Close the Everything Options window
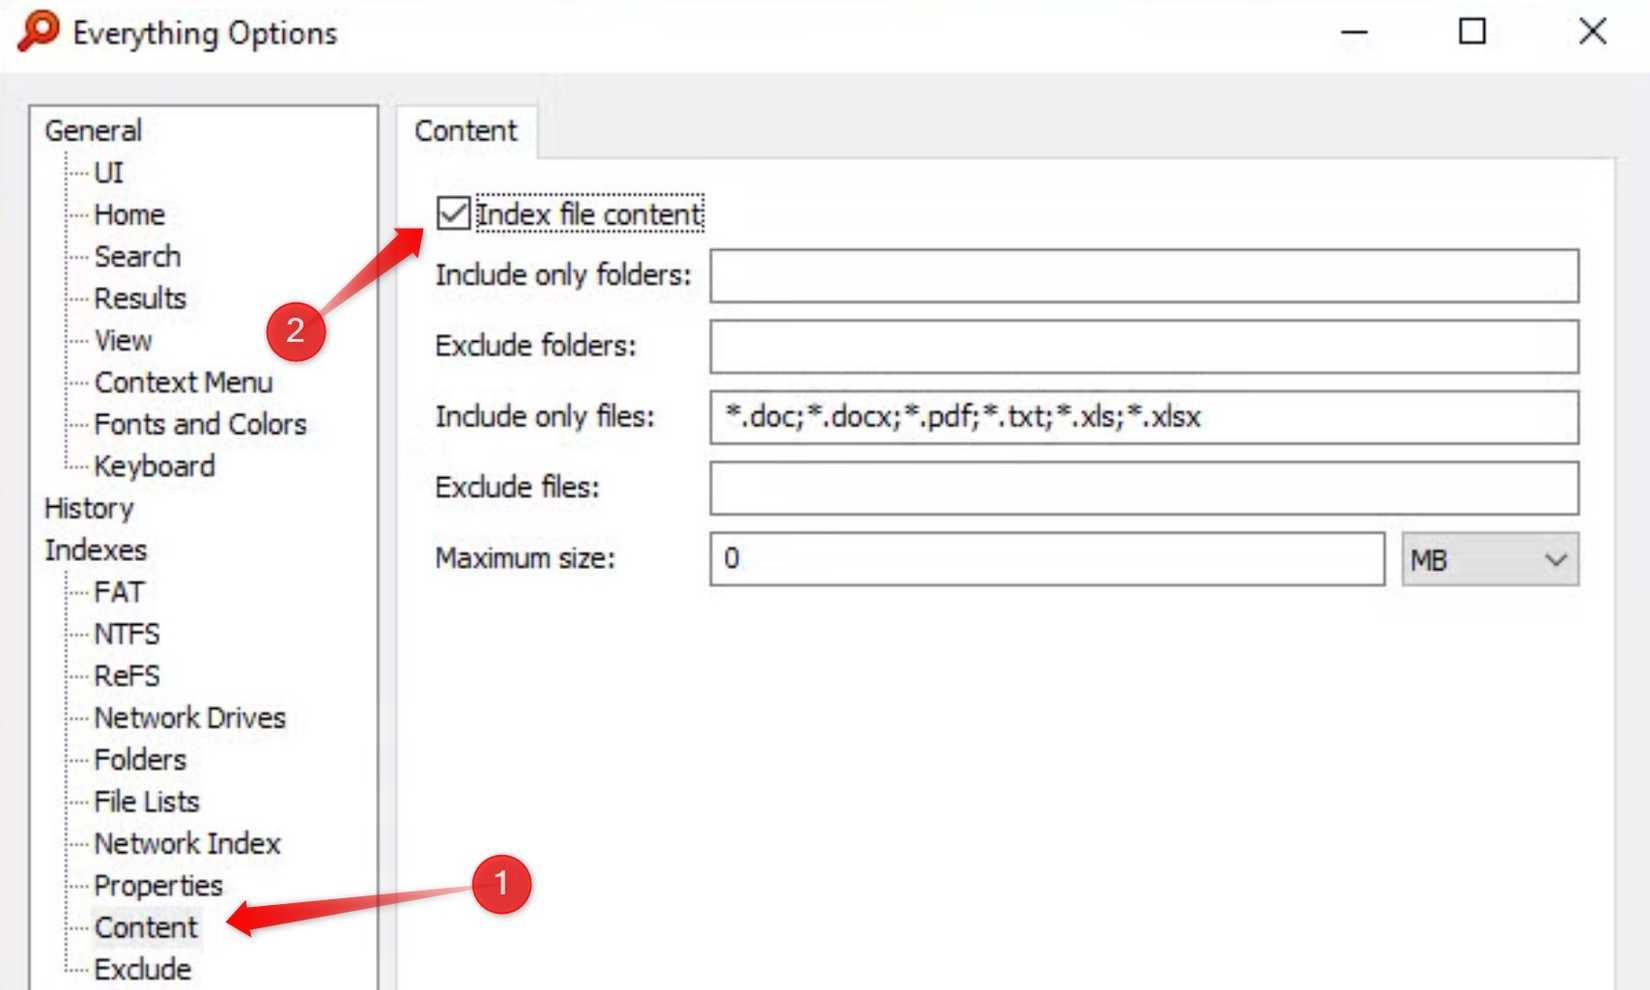This screenshot has height=990, width=1650. 1592,32
